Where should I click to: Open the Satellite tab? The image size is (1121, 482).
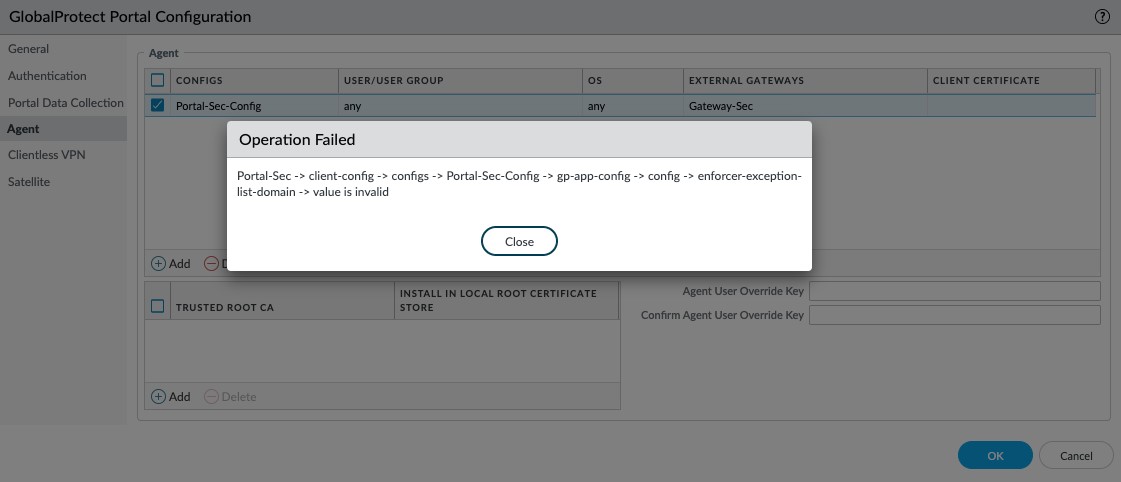29,182
